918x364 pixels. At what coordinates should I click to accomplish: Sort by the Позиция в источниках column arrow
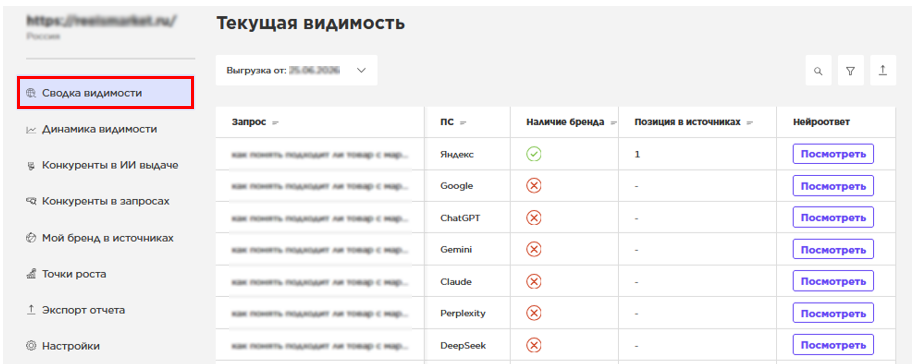pyautogui.click(x=749, y=123)
